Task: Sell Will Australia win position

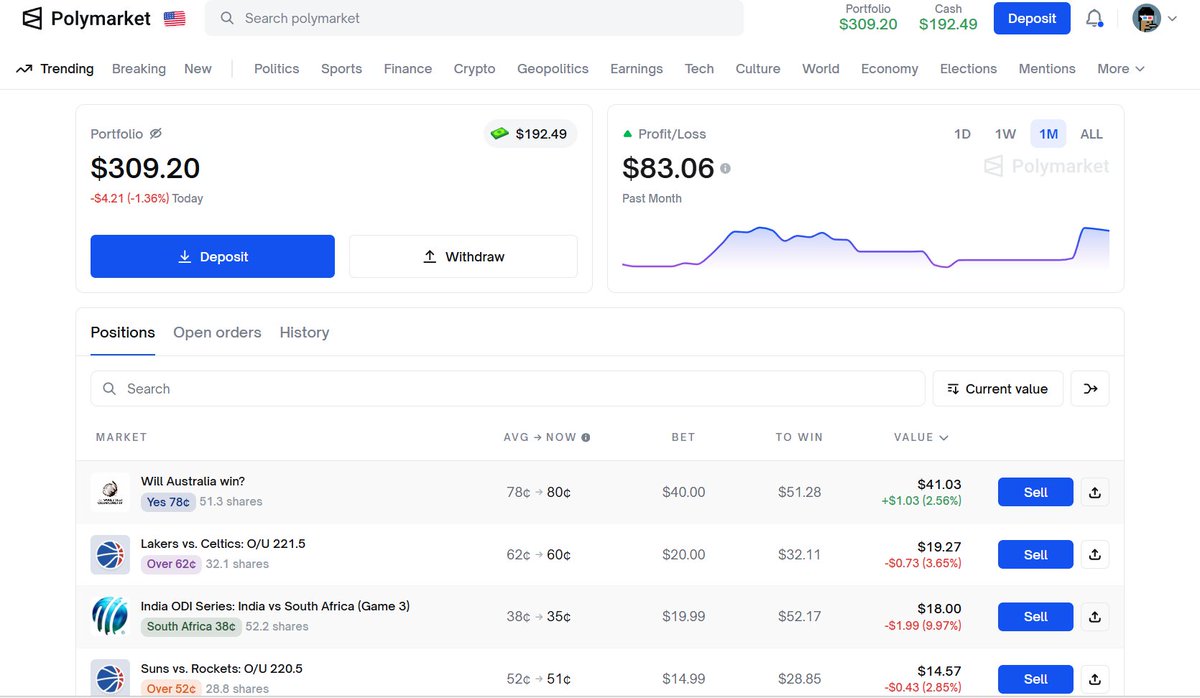Action: [1036, 492]
